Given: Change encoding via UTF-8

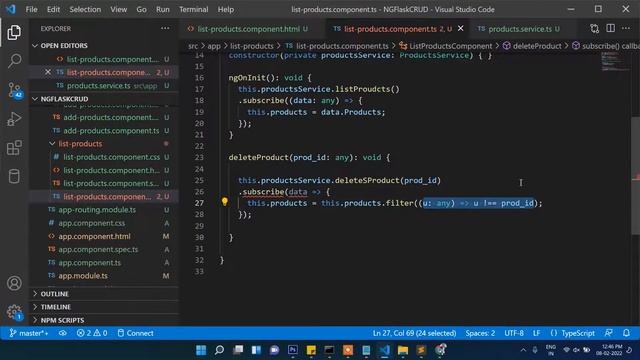Looking at the screenshot, I should click(x=514, y=333).
